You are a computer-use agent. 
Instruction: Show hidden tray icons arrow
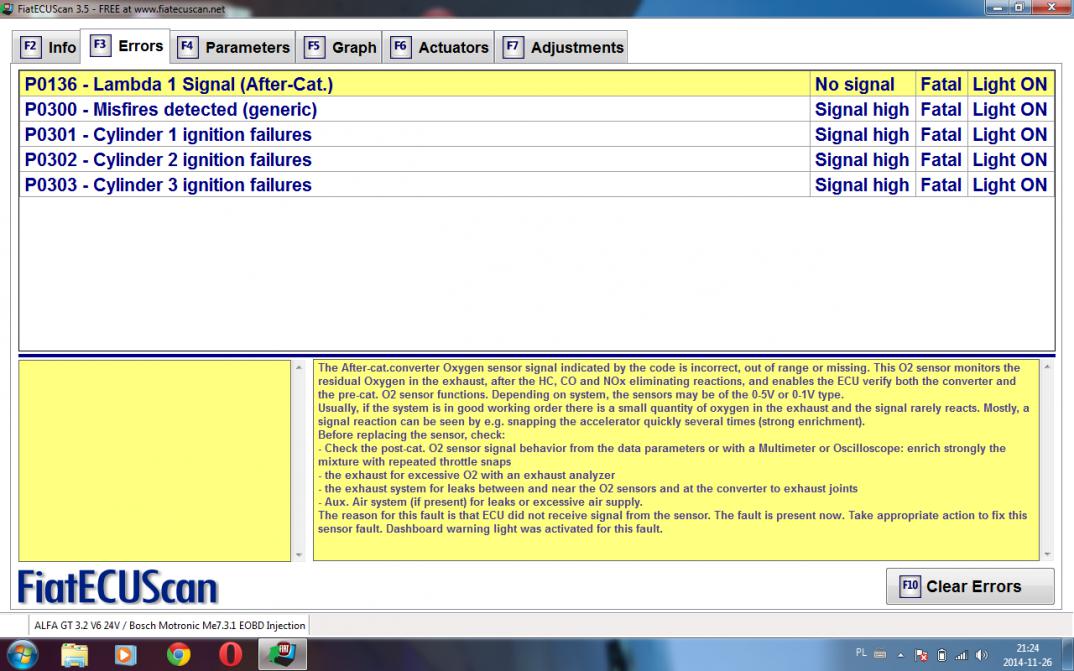[x=900, y=655]
